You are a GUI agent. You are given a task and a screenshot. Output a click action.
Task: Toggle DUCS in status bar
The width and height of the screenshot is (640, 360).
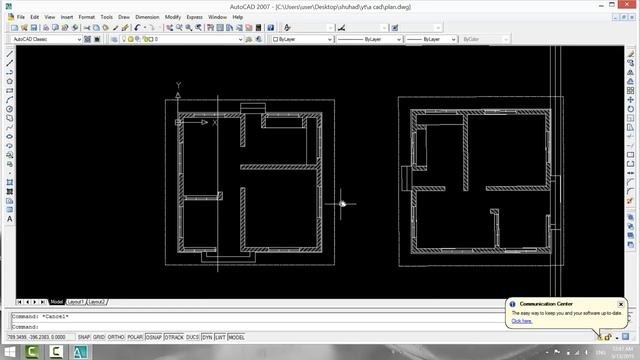click(x=193, y=337)
